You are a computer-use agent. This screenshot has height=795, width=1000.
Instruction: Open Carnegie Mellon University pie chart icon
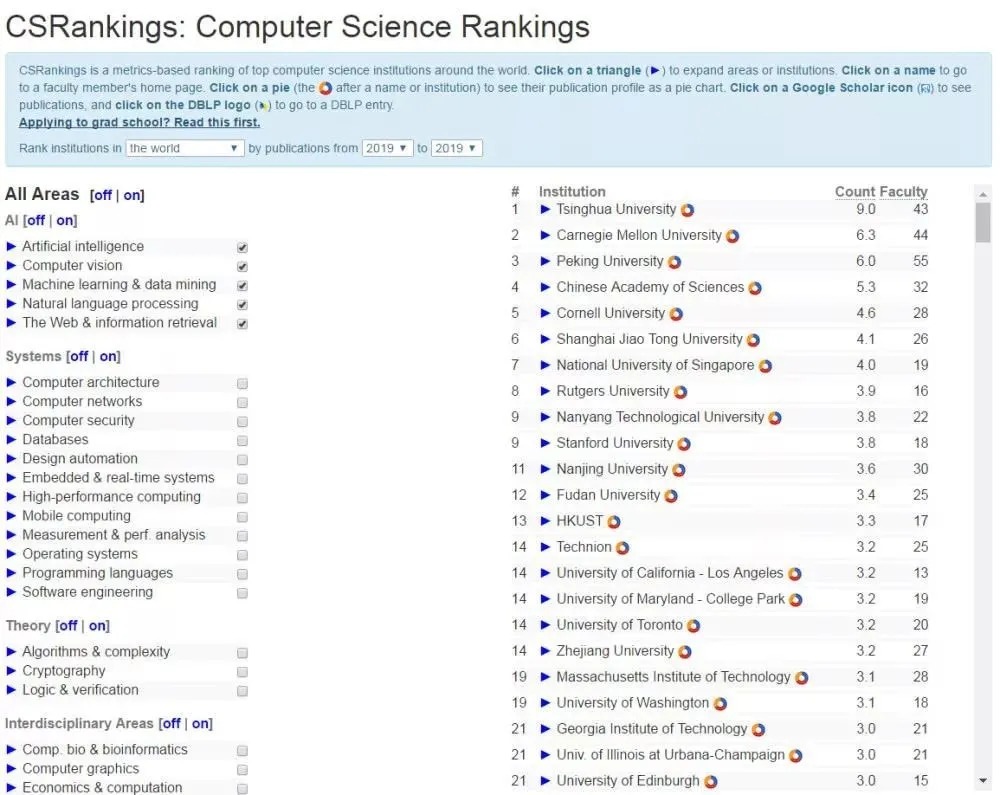pyautogui.click(x=733, y=236)
